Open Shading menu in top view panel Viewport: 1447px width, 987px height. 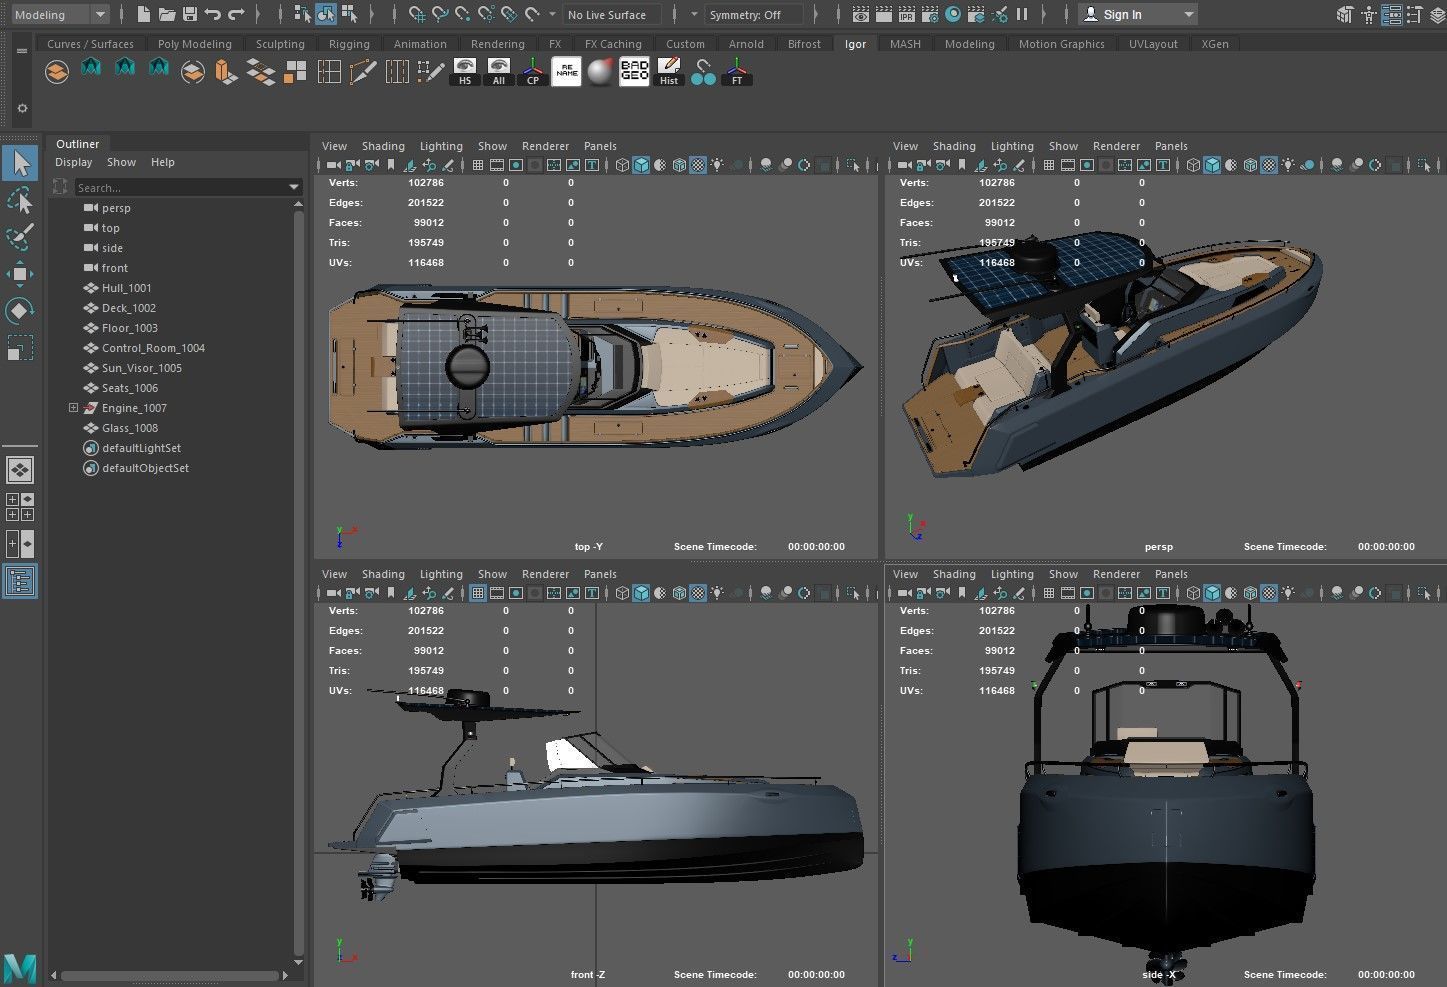[383, 146]
